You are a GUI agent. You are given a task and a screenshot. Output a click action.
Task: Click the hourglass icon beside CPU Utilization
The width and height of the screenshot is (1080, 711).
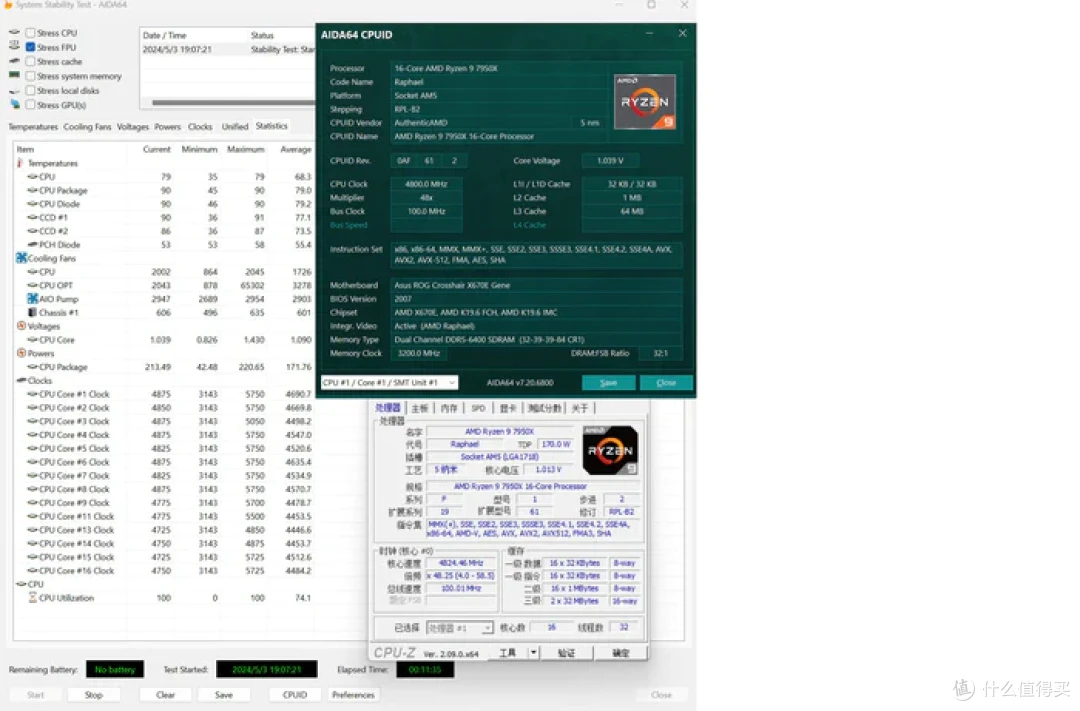(x=32, y=597)
